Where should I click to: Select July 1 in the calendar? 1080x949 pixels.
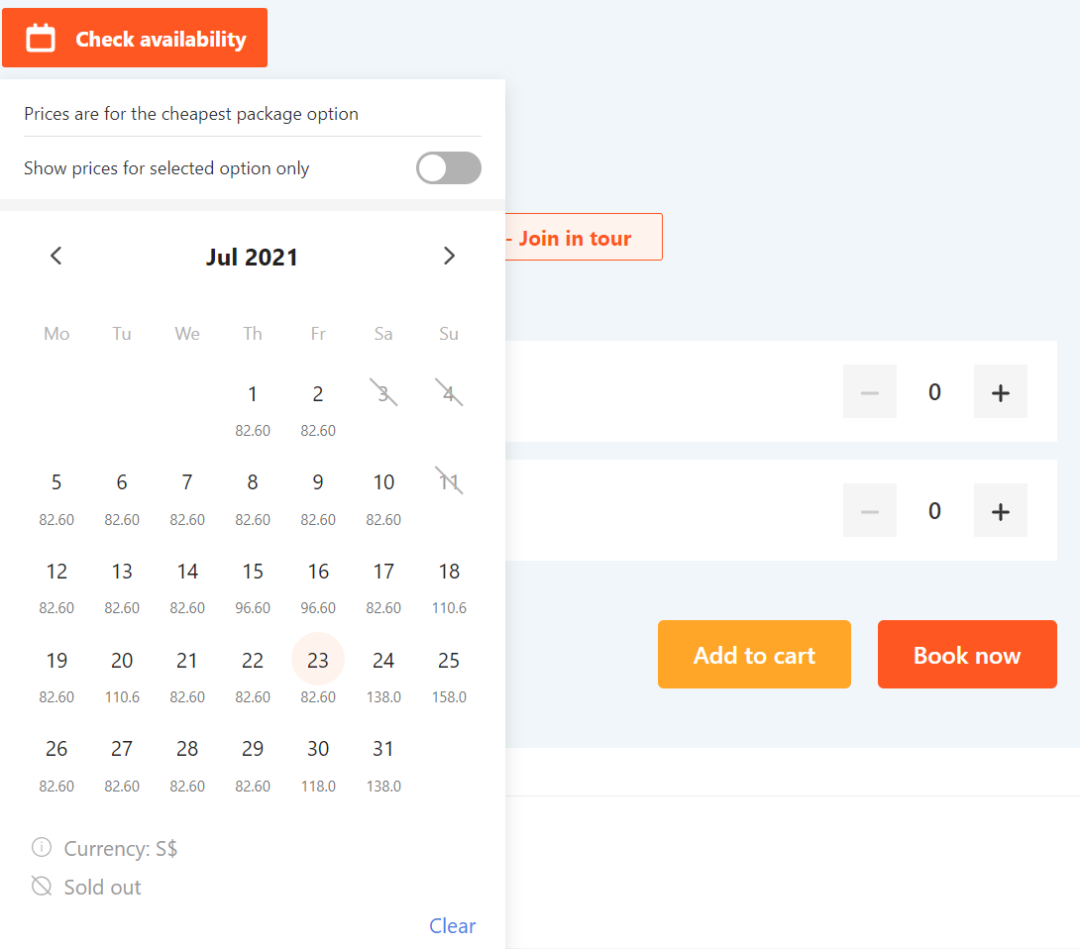[x=253, y=410]
